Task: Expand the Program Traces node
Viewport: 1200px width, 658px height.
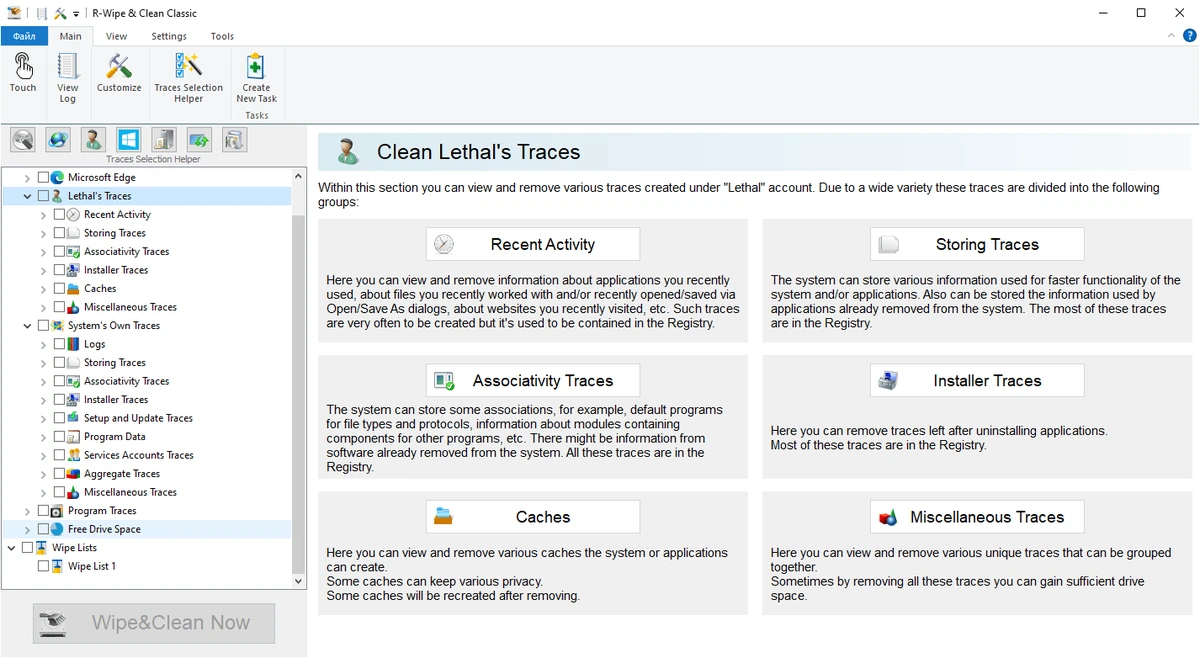Action: coord(27,510)
